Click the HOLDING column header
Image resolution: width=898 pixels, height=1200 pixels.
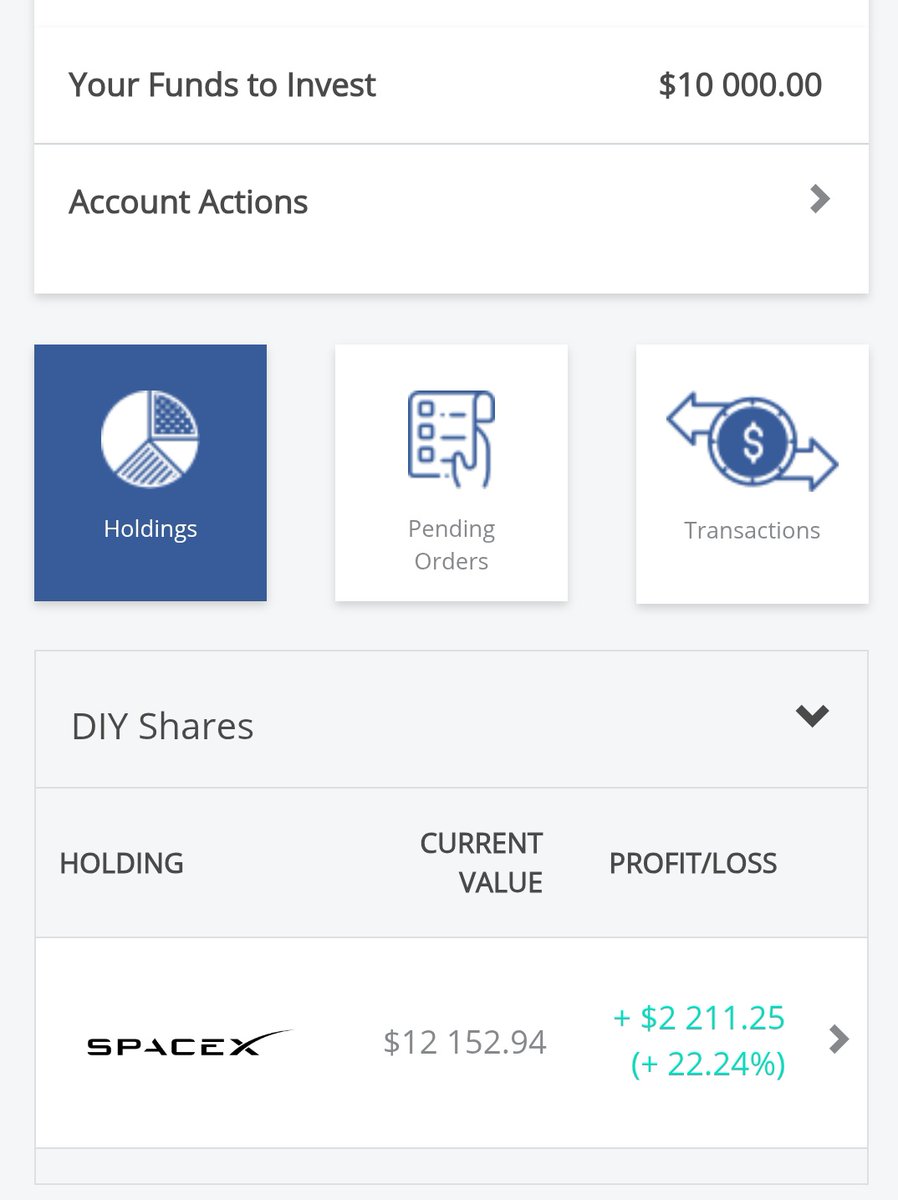121,863
